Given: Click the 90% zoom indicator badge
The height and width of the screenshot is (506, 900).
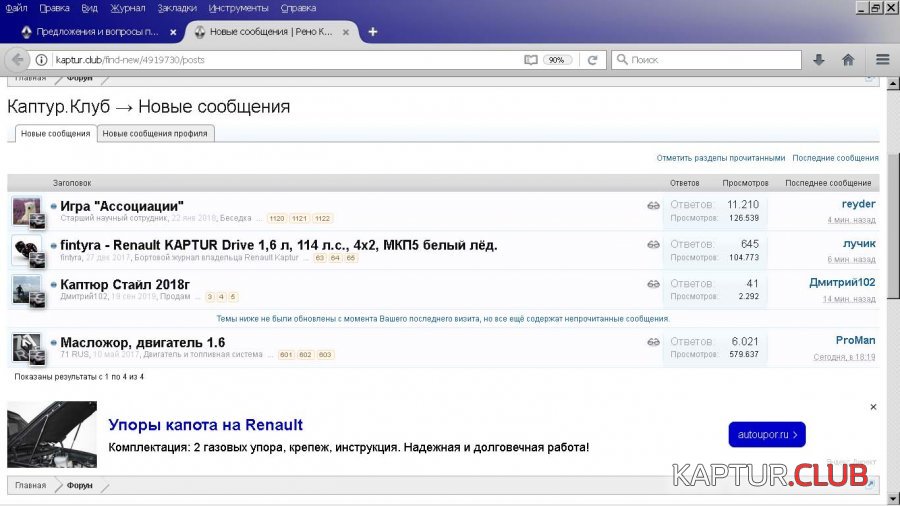Looking at the screenshot, I should pos(556,60).
